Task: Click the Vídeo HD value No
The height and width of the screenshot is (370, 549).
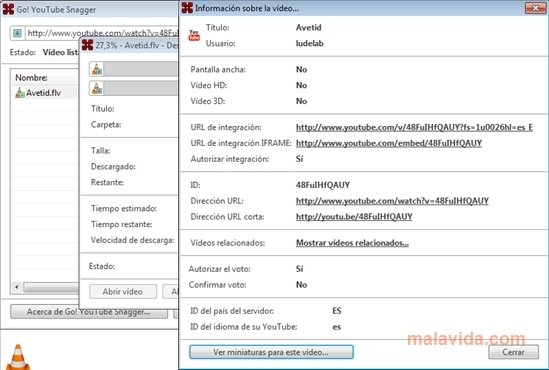Action: click(x=301, y=85)
